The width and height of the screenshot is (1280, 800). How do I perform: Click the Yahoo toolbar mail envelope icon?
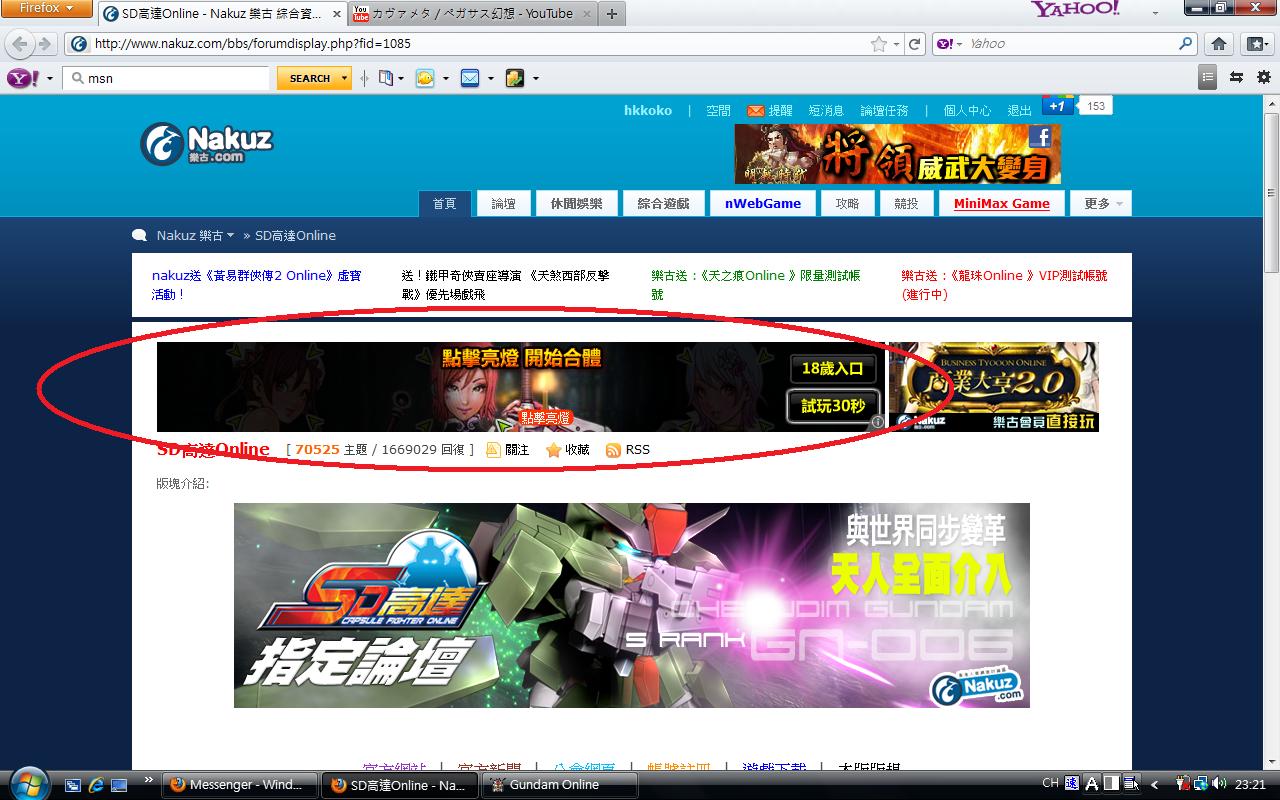[470, 78]
